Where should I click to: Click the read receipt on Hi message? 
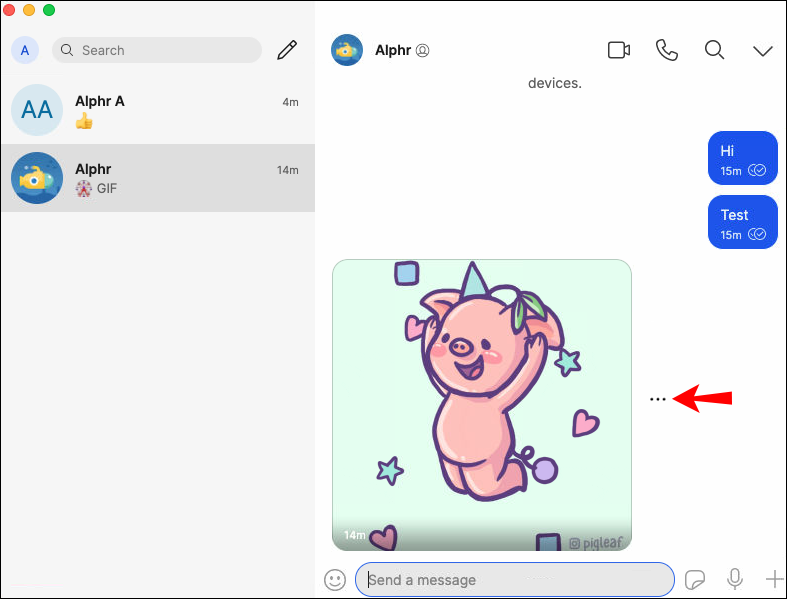[x=757, y=170]
